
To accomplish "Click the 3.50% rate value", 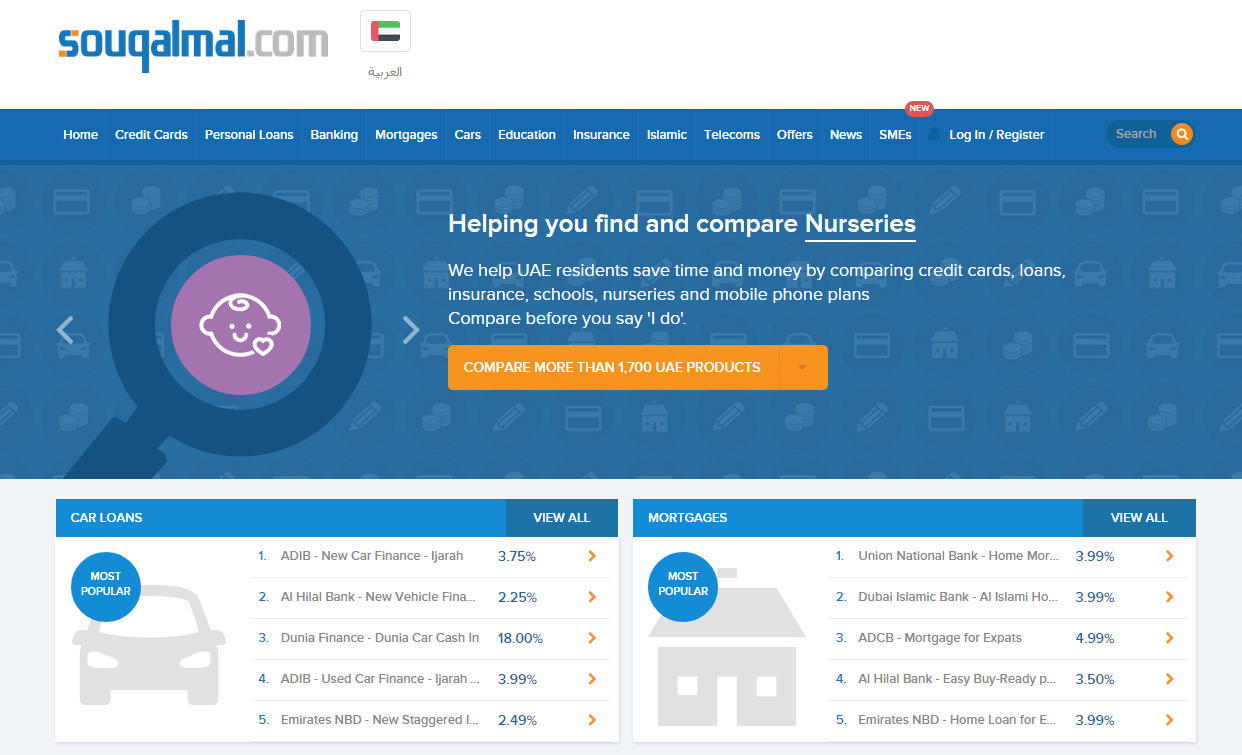I will pyautogui.click(x=1095, y=679).
